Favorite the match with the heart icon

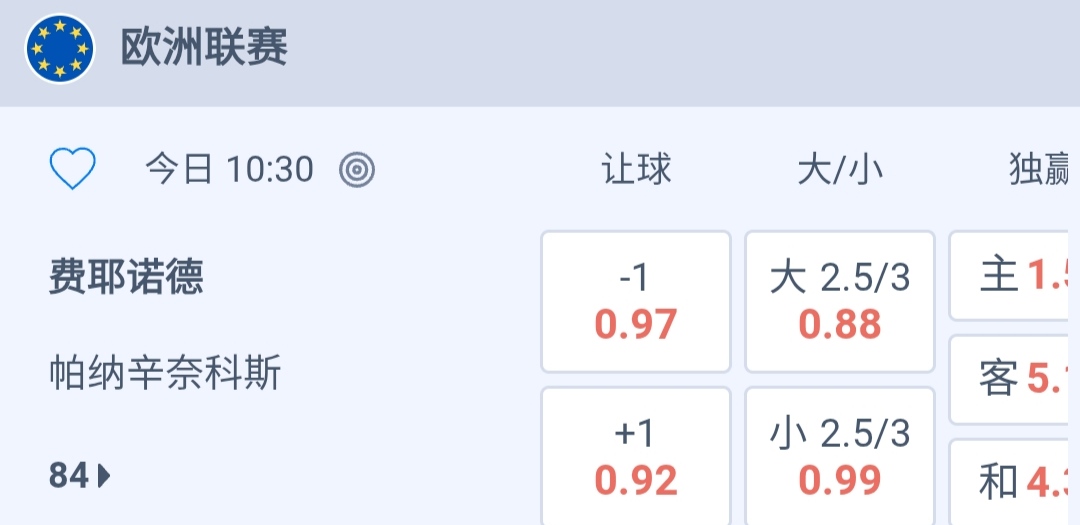[73, 169]
